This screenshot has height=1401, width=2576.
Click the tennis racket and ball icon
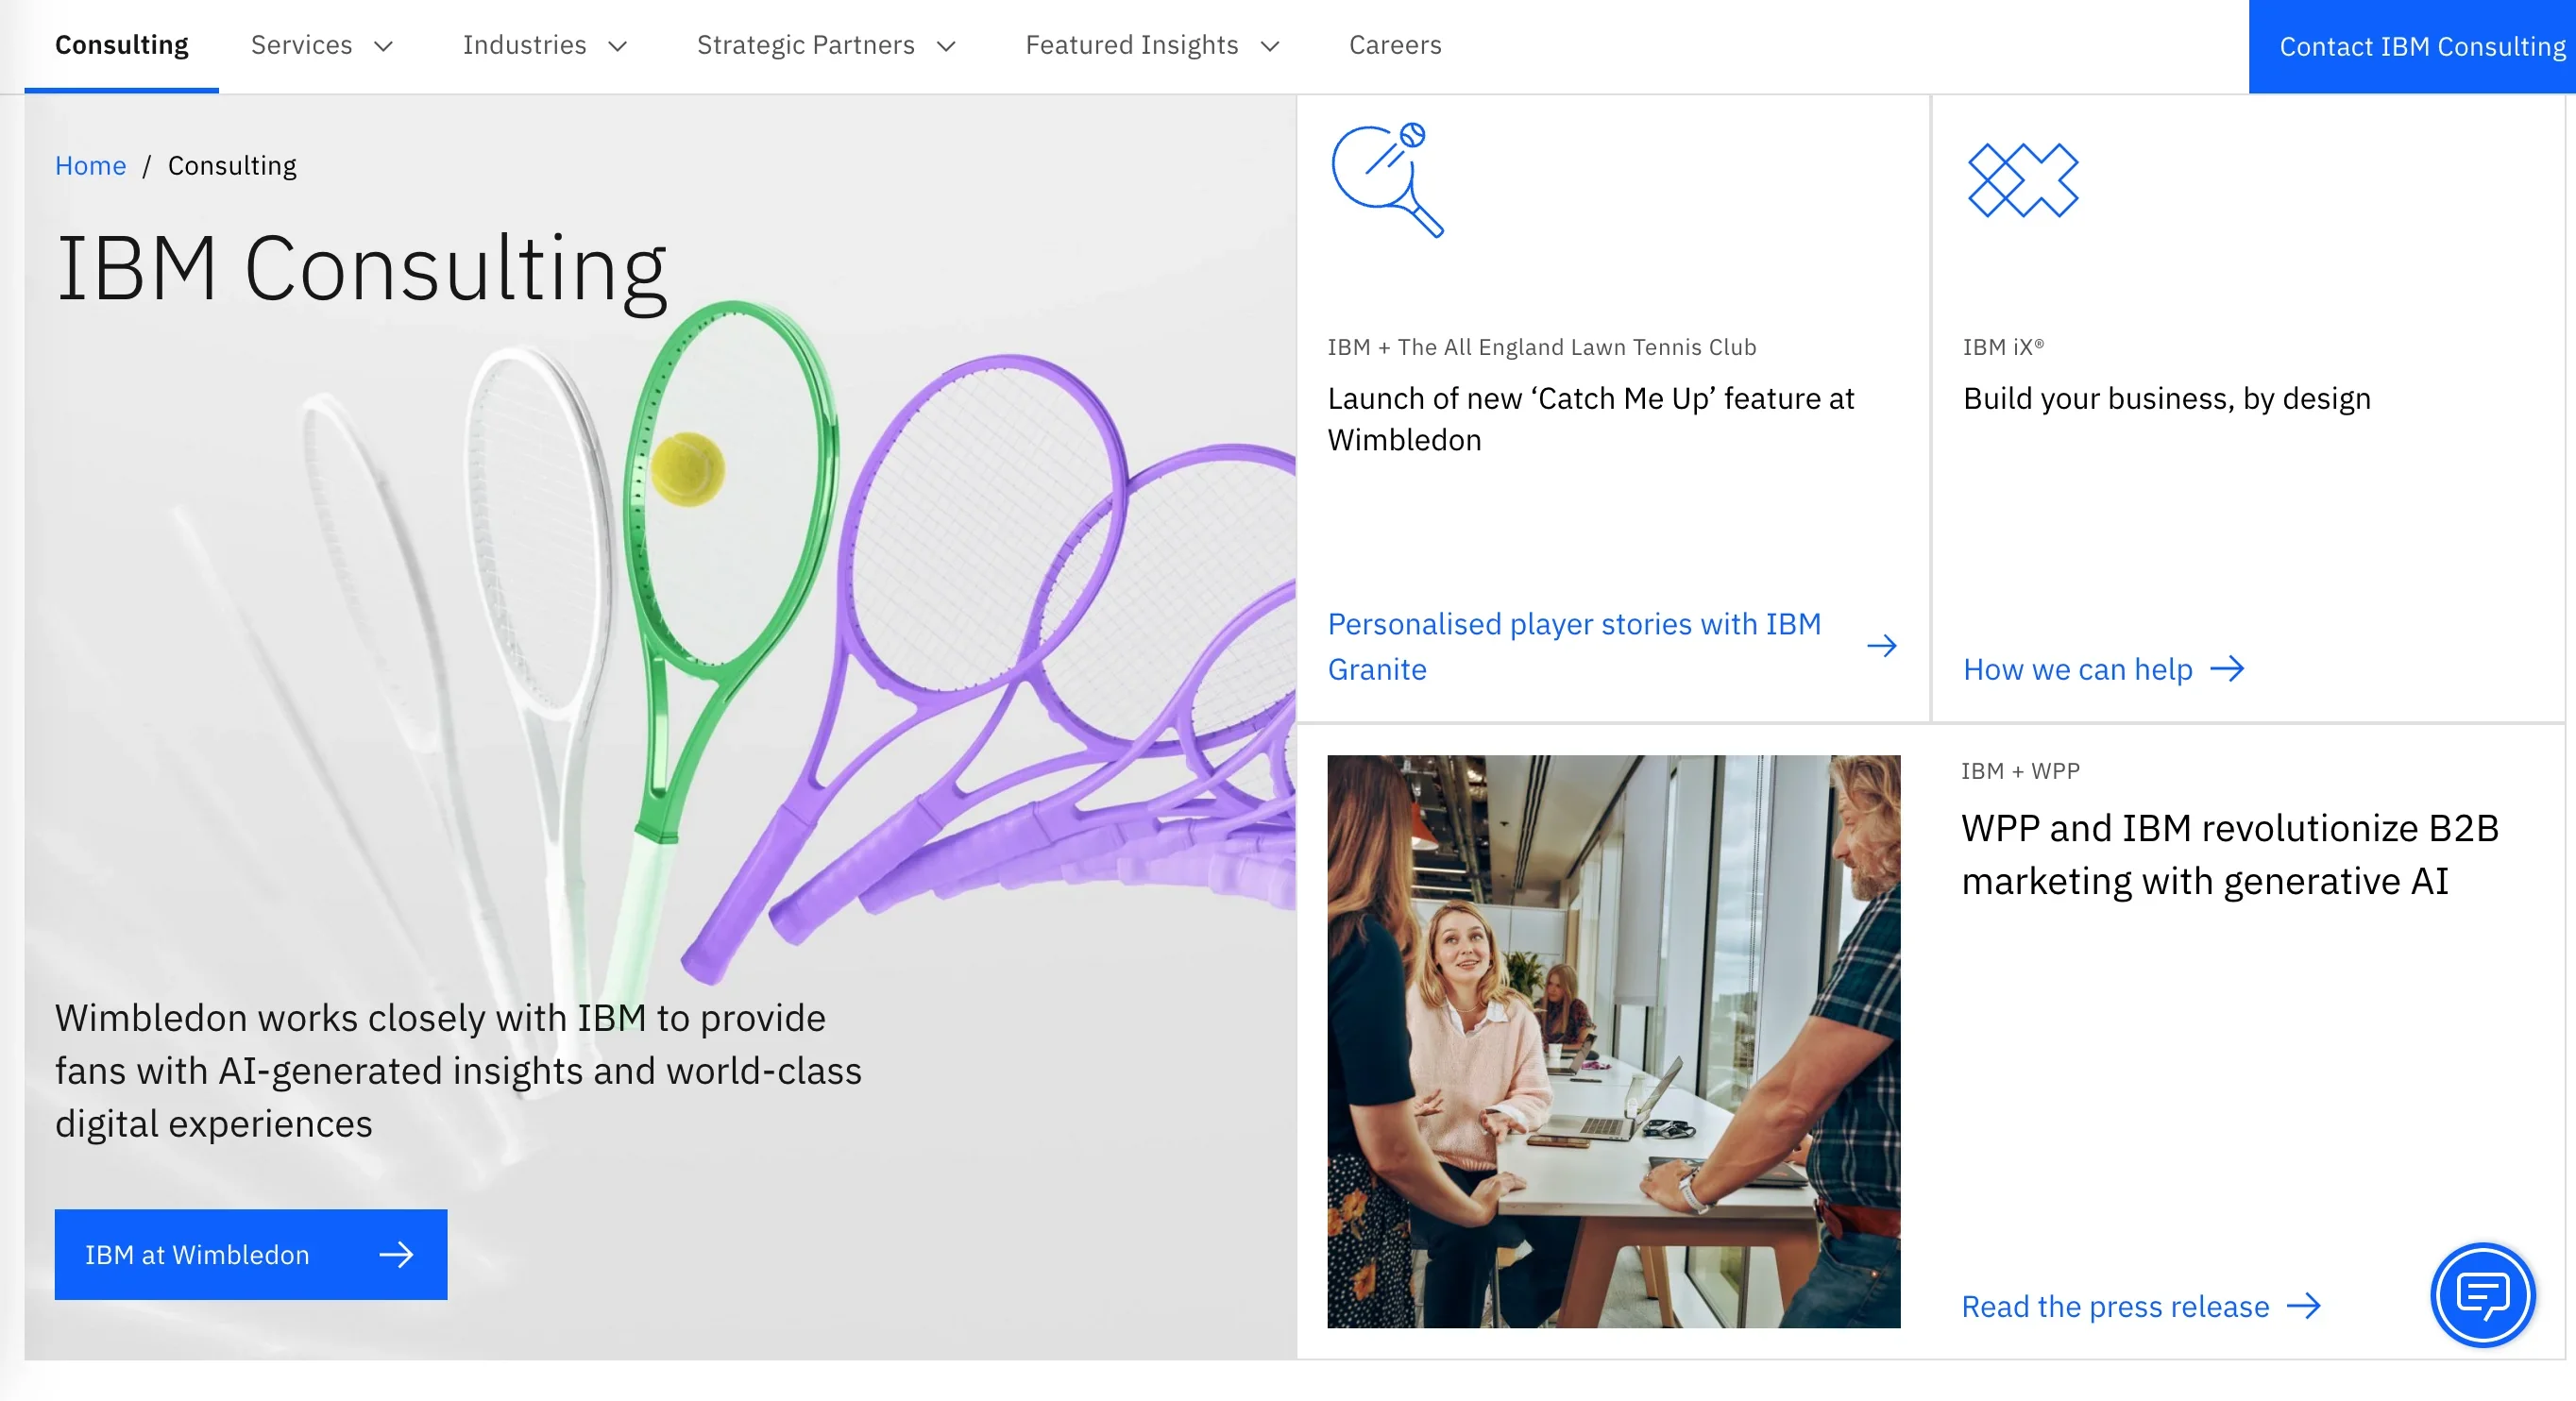coord(1388,180)
